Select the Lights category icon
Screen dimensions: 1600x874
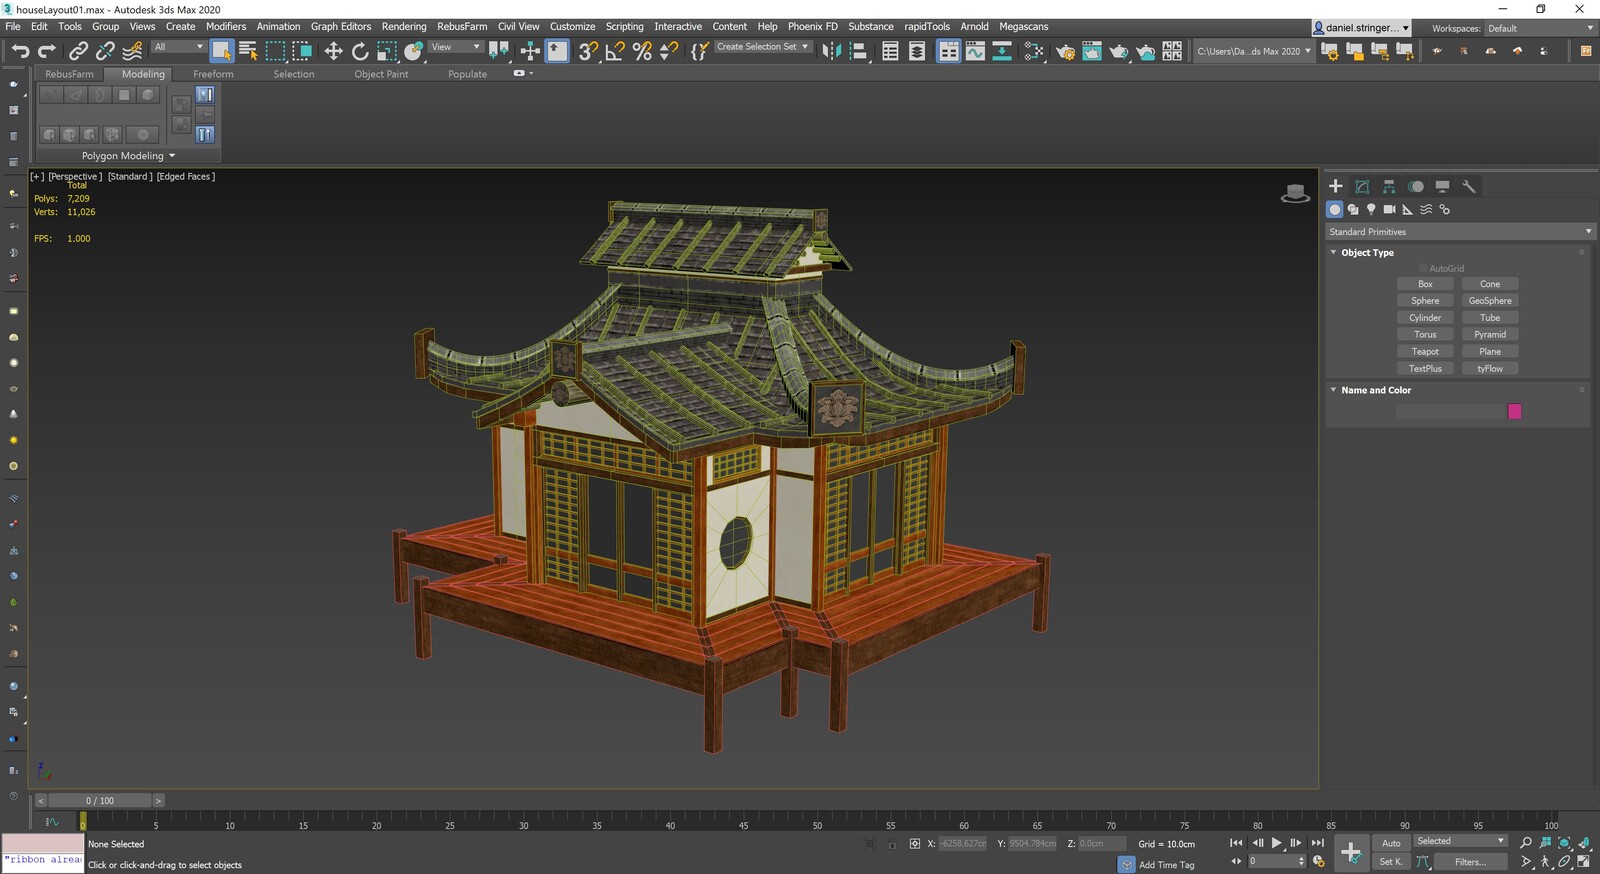click(1371, 209)
